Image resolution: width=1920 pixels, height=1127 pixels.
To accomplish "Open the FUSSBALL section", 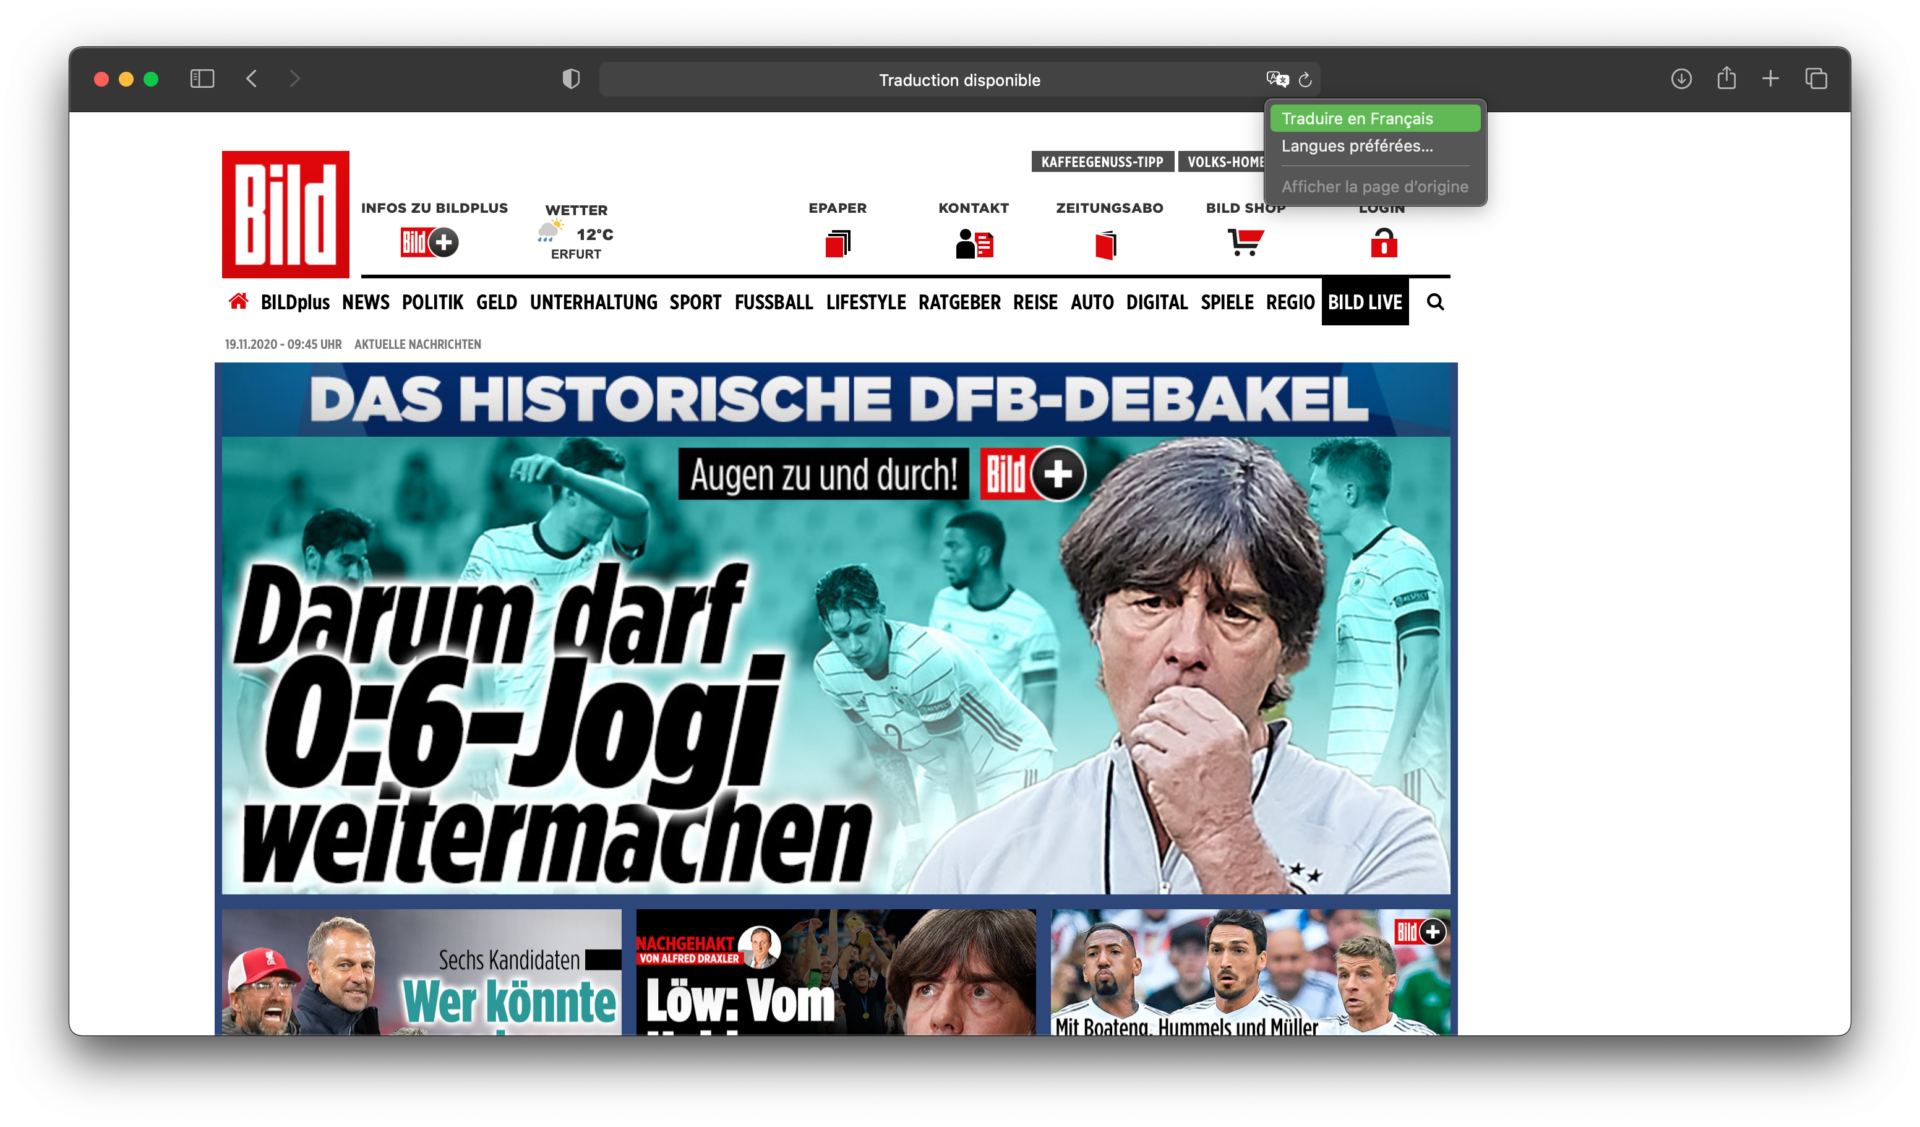I will pyautogui.click(x=774, y=302).
